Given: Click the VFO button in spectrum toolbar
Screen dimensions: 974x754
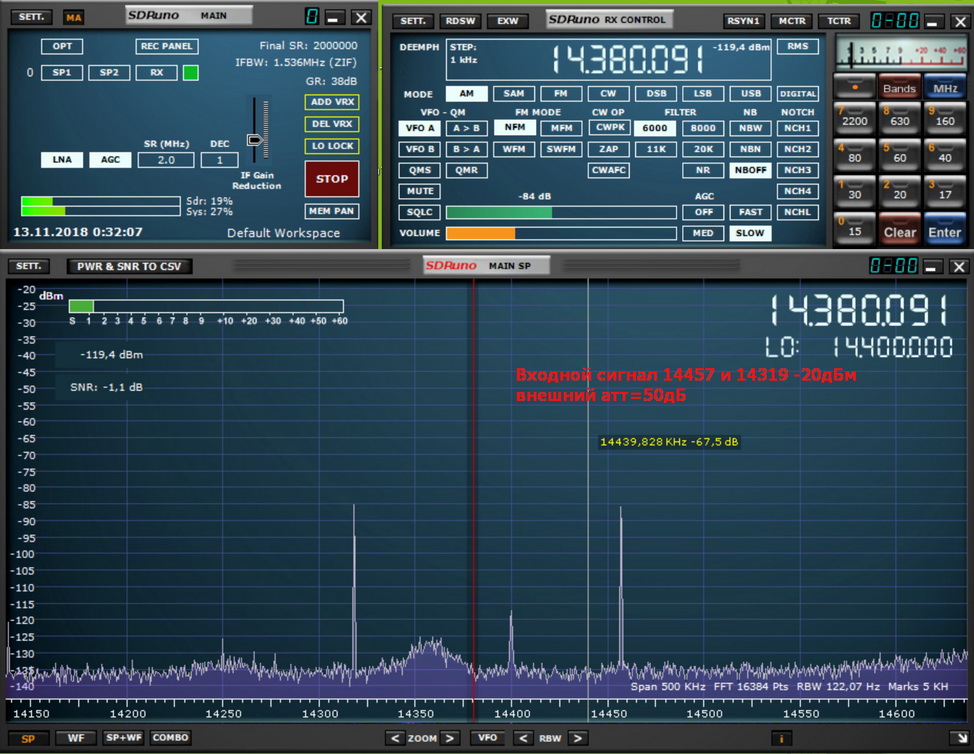Looking at the screenshot, I should click(487, 738).
